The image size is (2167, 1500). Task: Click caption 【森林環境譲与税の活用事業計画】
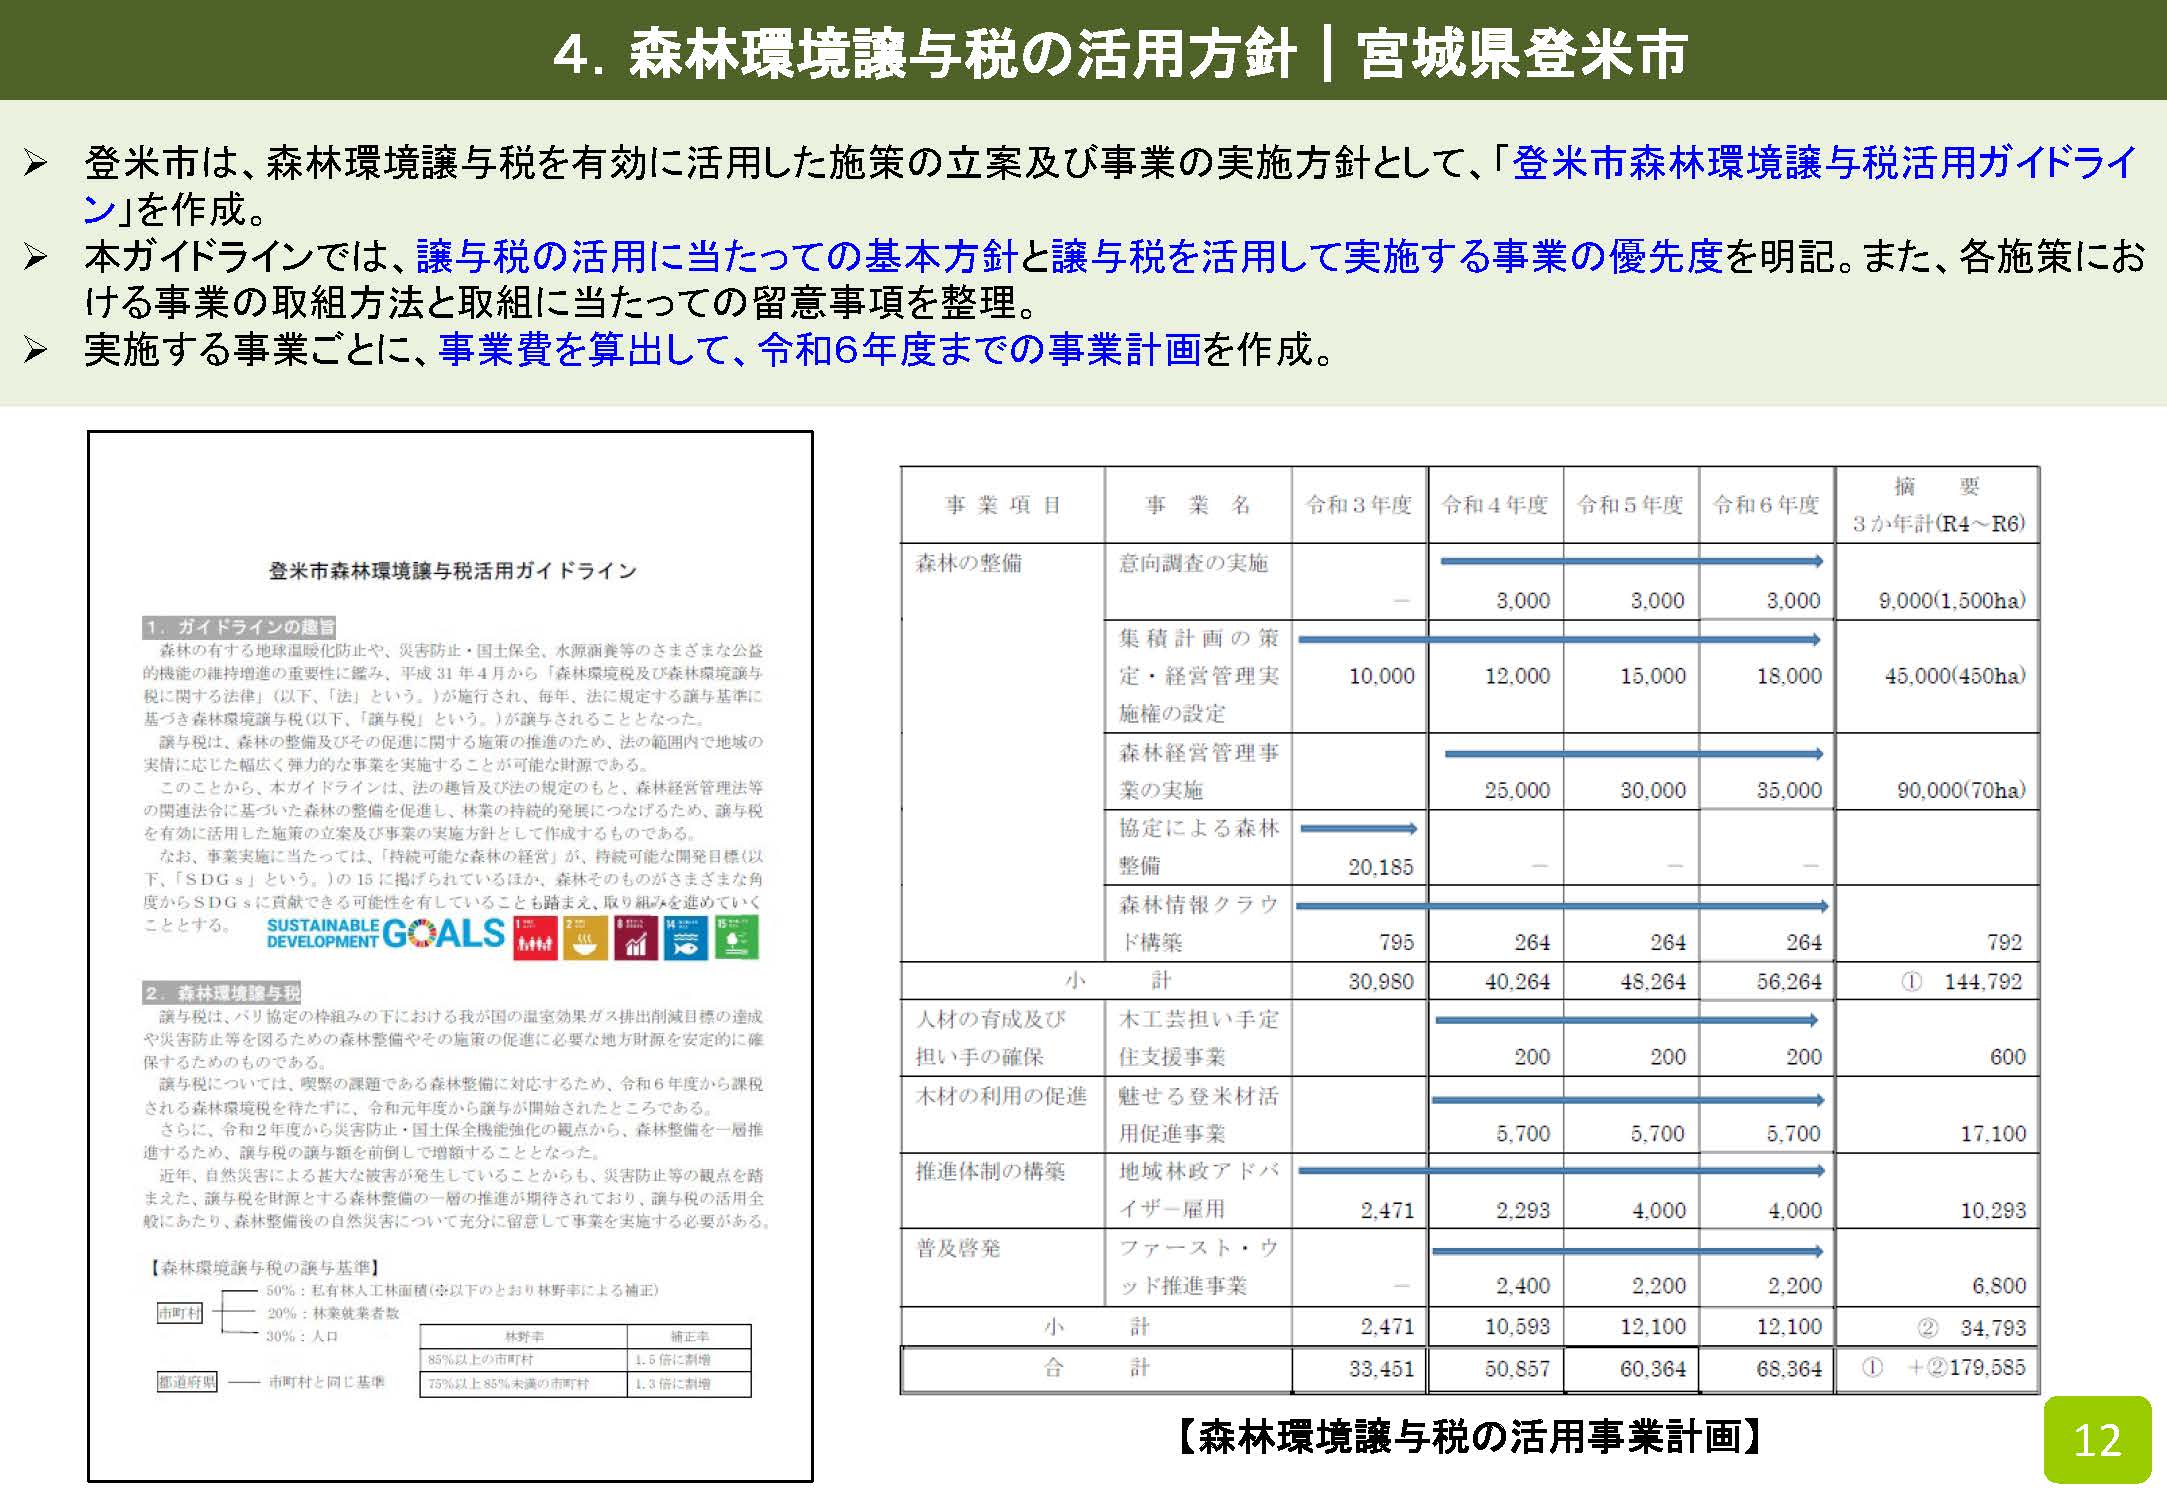pos(1469,1437)
